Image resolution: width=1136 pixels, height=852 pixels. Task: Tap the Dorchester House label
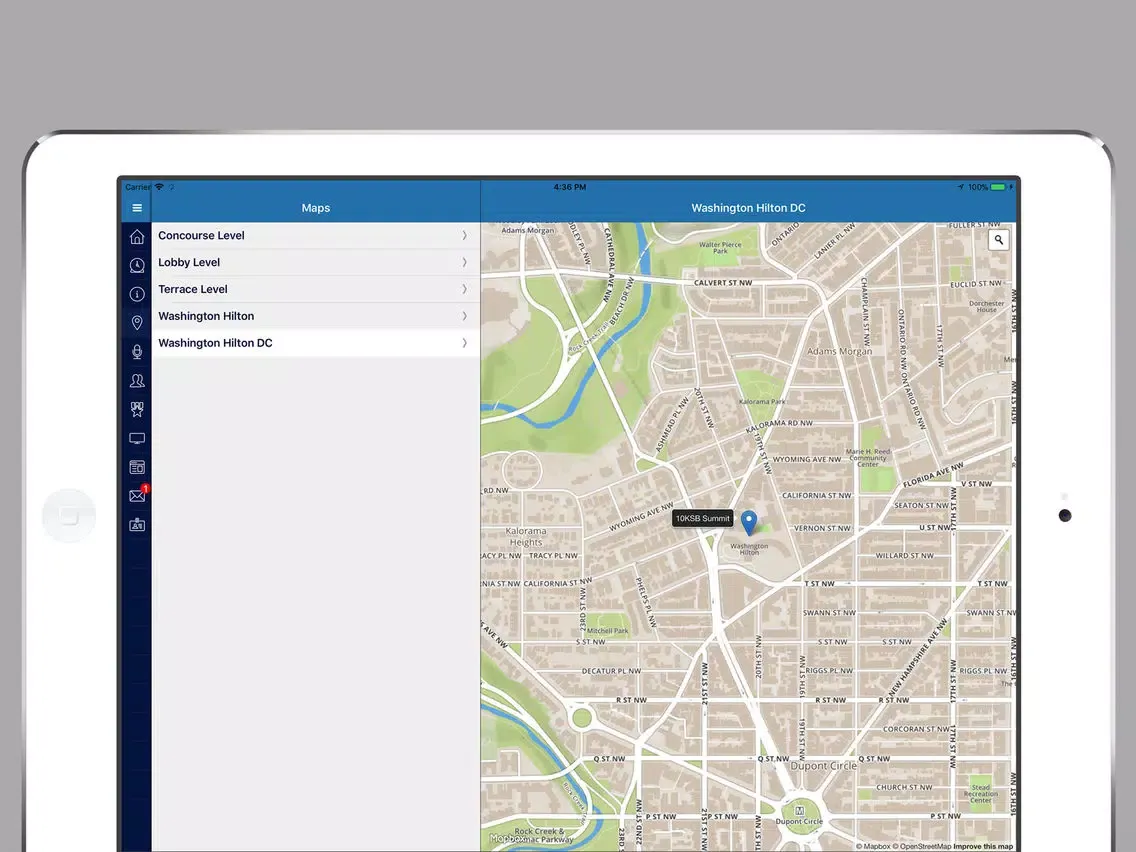pos(987,306)
